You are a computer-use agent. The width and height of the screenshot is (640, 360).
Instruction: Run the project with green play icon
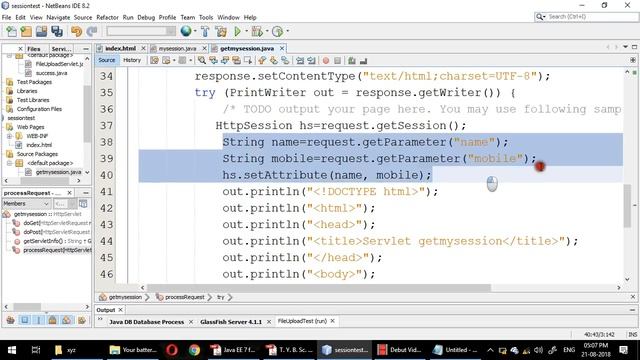[238, 31]
